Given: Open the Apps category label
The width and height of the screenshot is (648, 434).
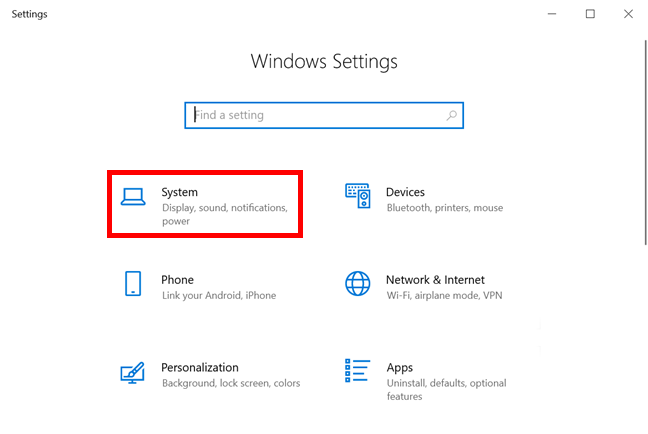Looking at the screenshot, I should [400, 368].
